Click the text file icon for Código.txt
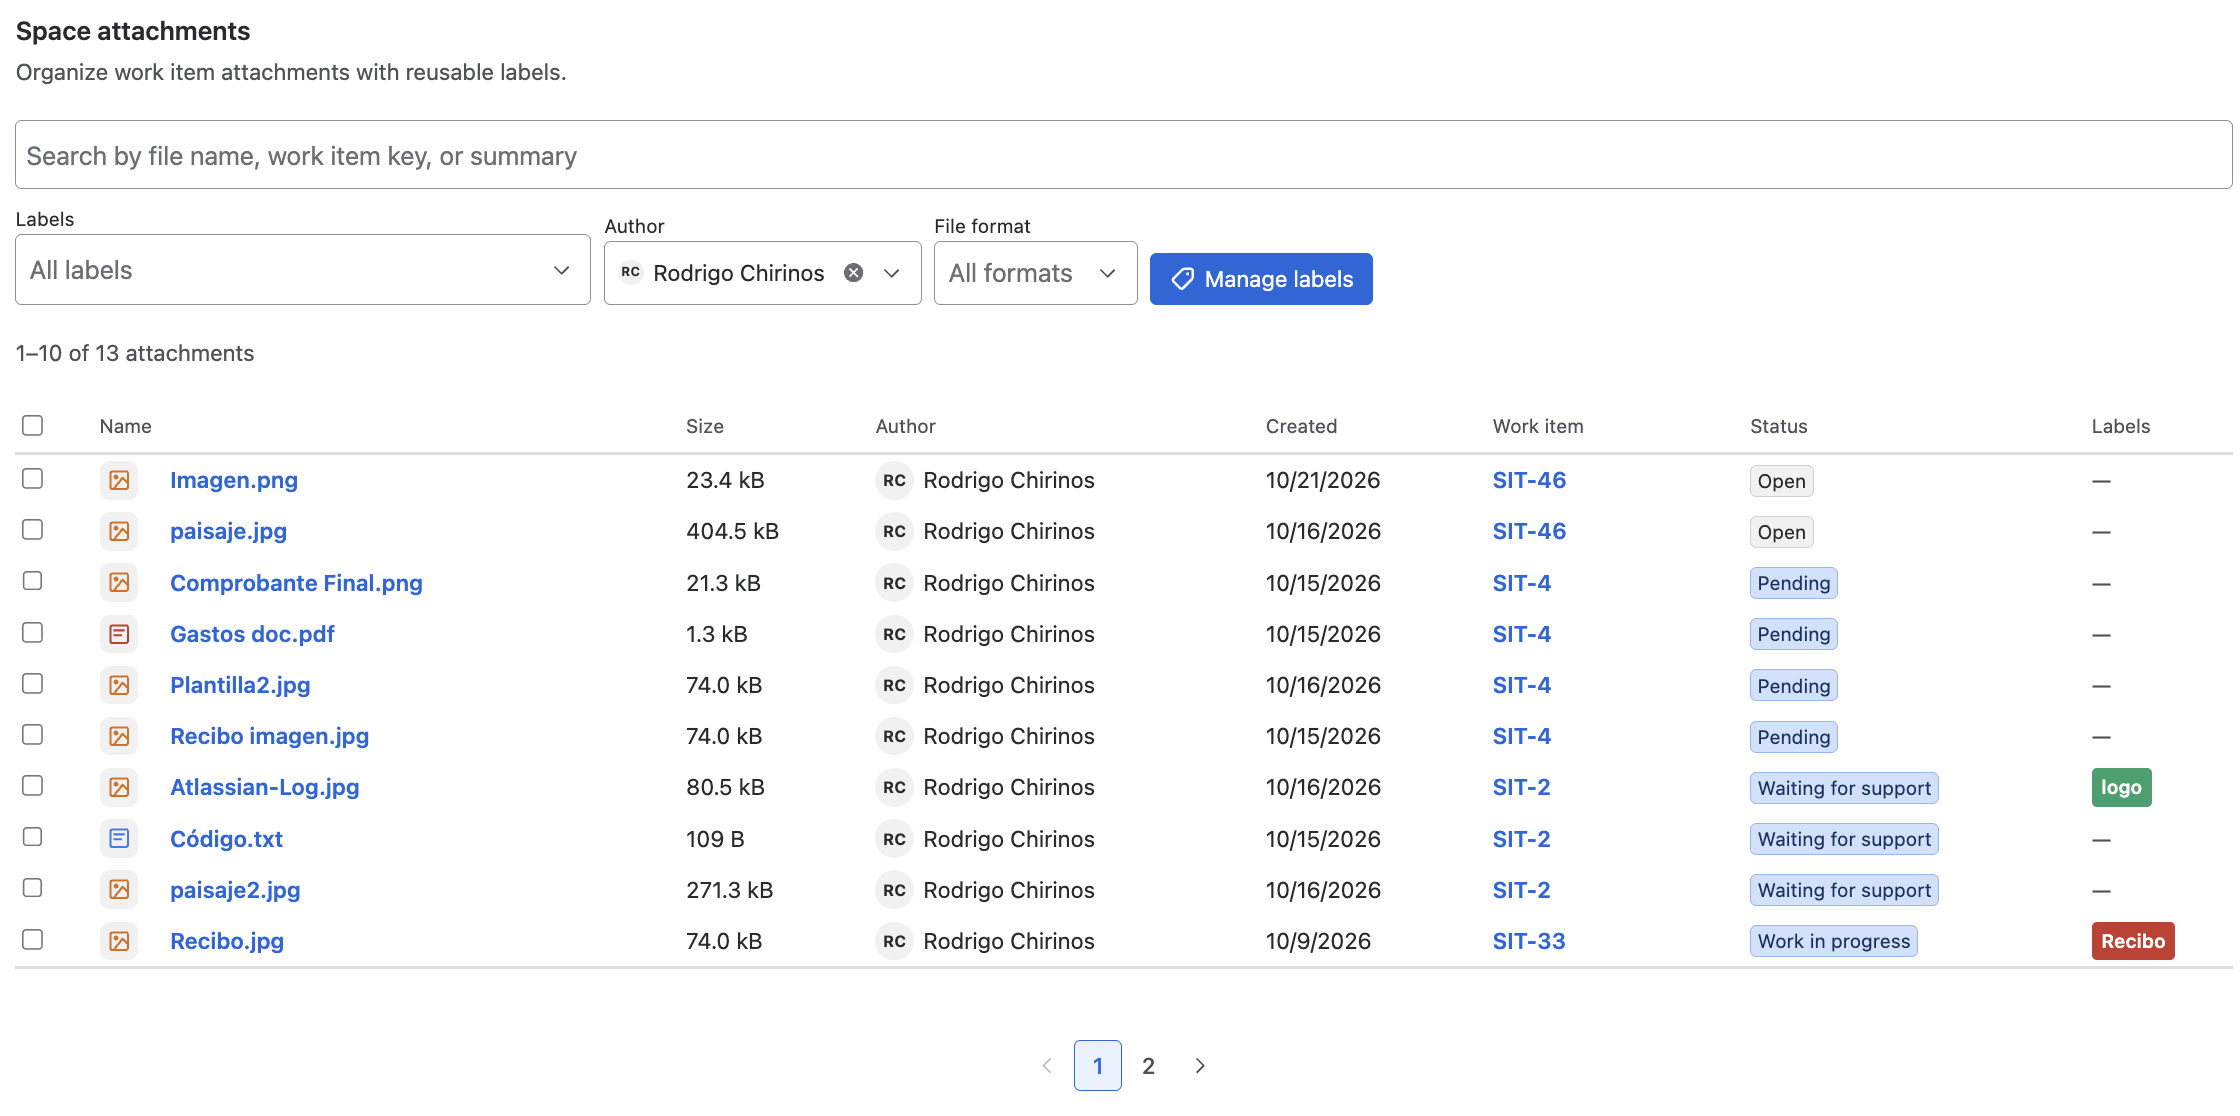The width and height of the screenshot is (2240, 1116). click(119, 839)
